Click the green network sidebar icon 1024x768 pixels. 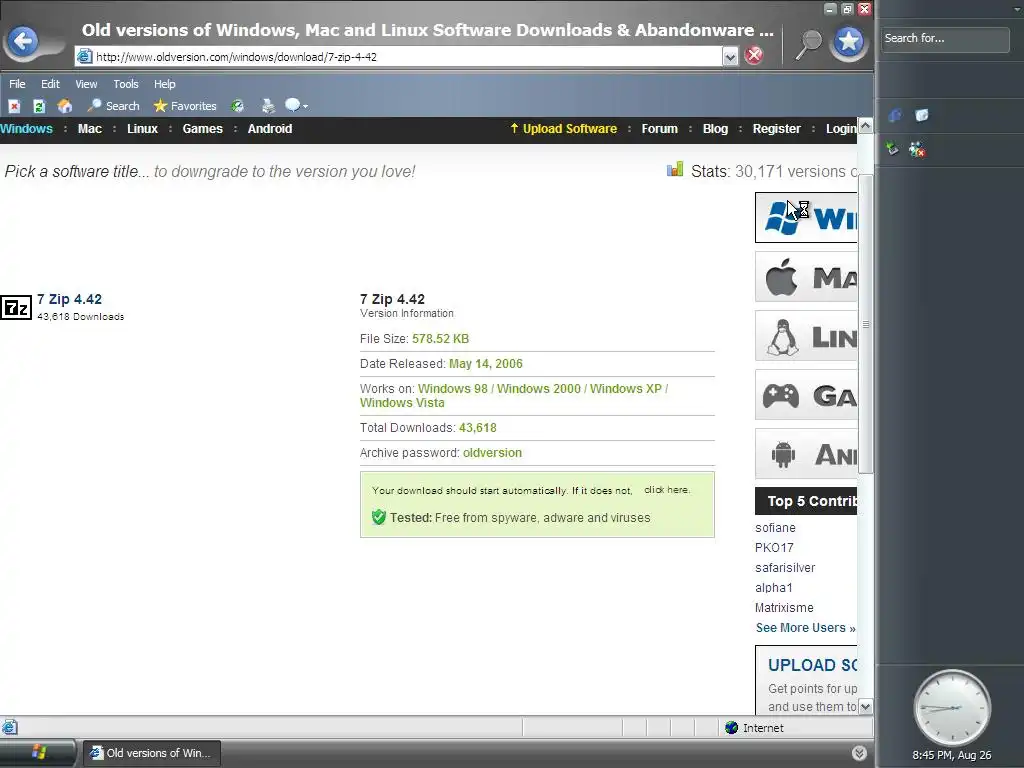pyautogui.click(x=893, y=149)
